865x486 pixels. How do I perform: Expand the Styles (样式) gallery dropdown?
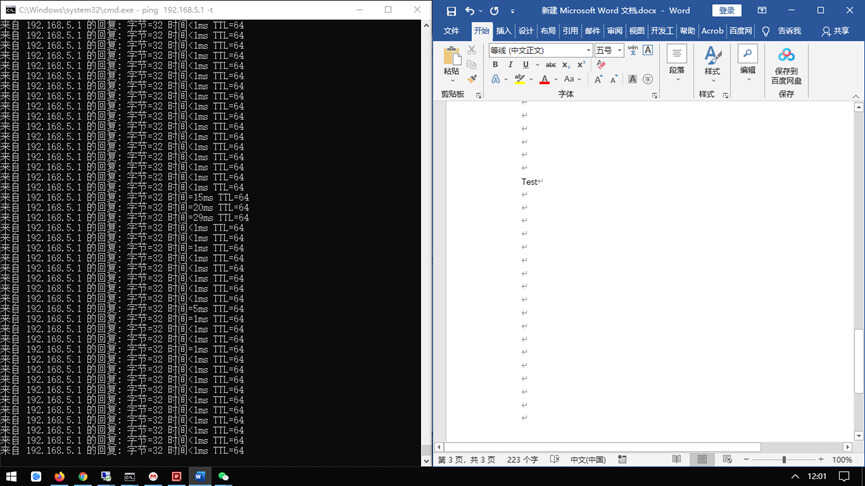(x=712, y=63)
